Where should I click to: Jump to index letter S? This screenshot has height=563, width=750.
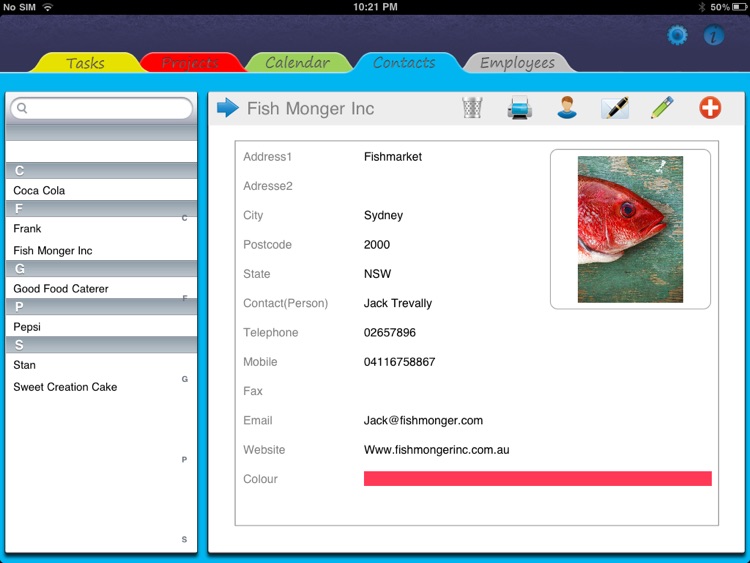coord(184,540)
